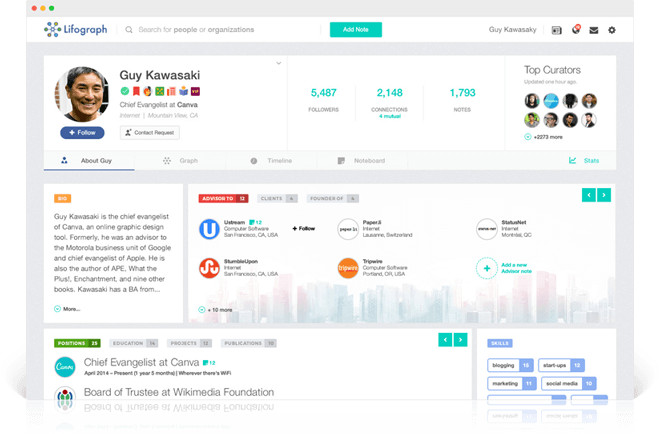Viewport: 660px width, 434px height.
Task: Select the Publications tab
Action: click(x=249, y=343)
